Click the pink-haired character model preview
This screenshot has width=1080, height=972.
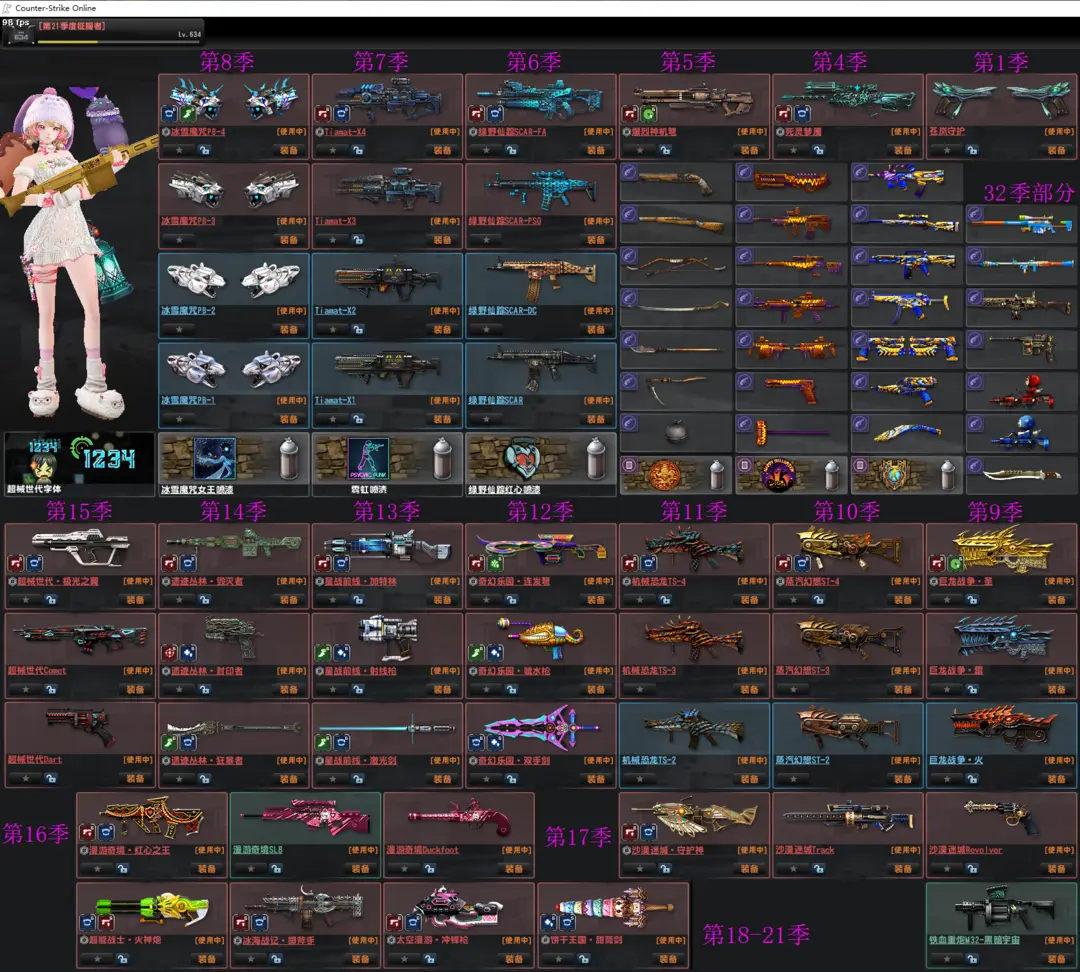(77, 251)
